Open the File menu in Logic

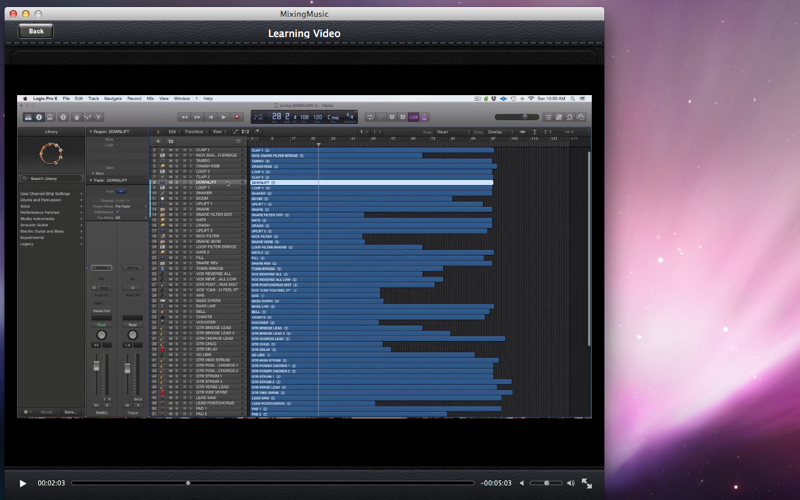pos(66,98)
